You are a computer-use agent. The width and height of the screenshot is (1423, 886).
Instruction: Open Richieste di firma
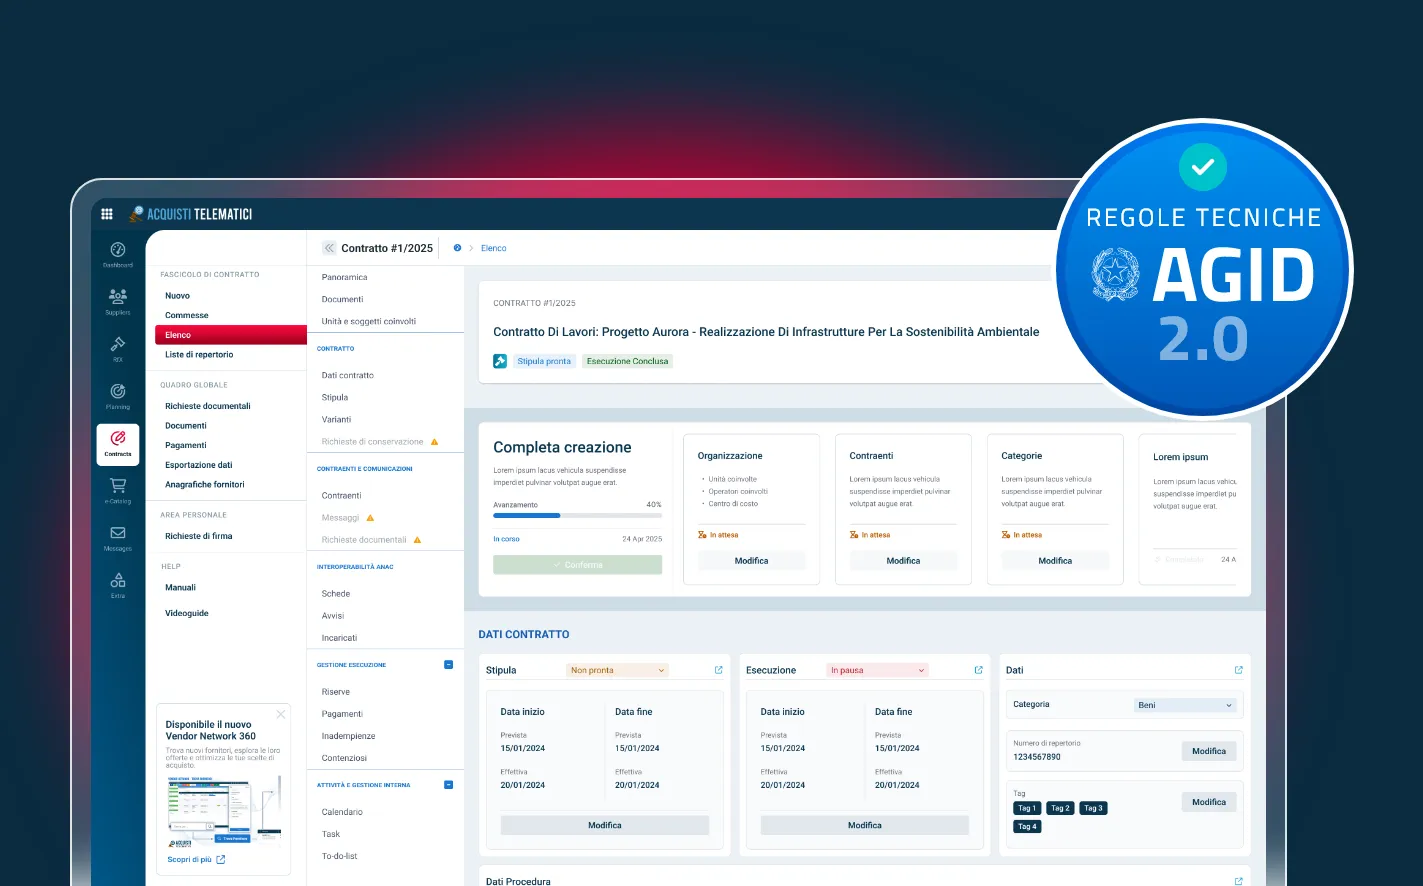(199, 536)
